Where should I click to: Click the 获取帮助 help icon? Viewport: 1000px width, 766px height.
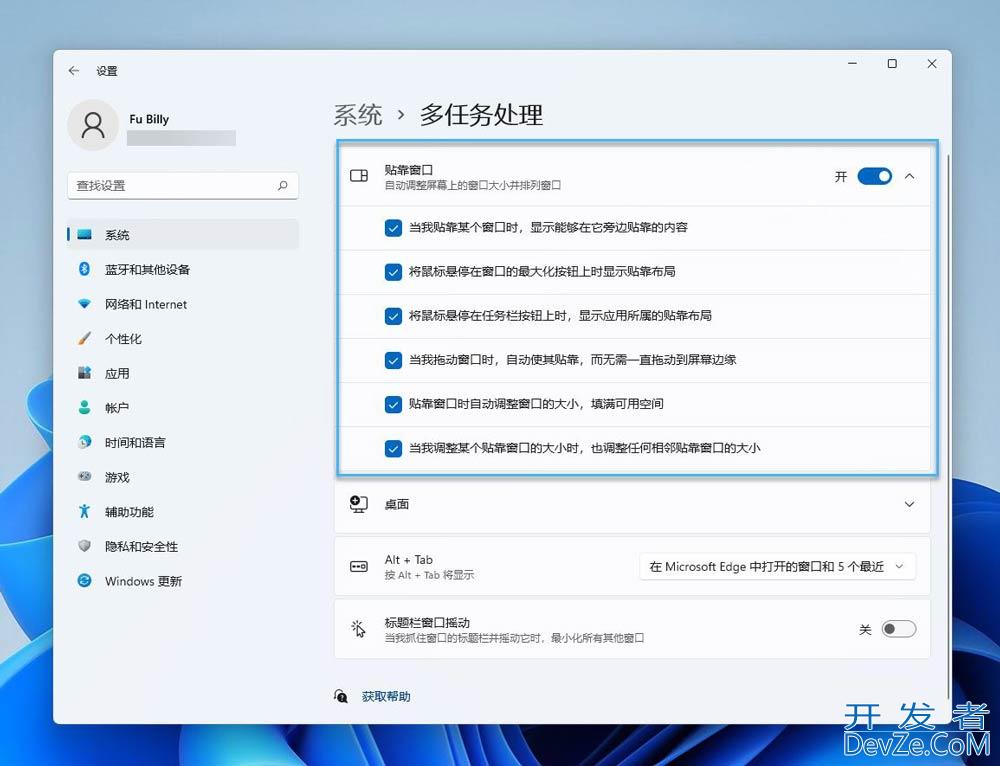[x=341, y=696]
